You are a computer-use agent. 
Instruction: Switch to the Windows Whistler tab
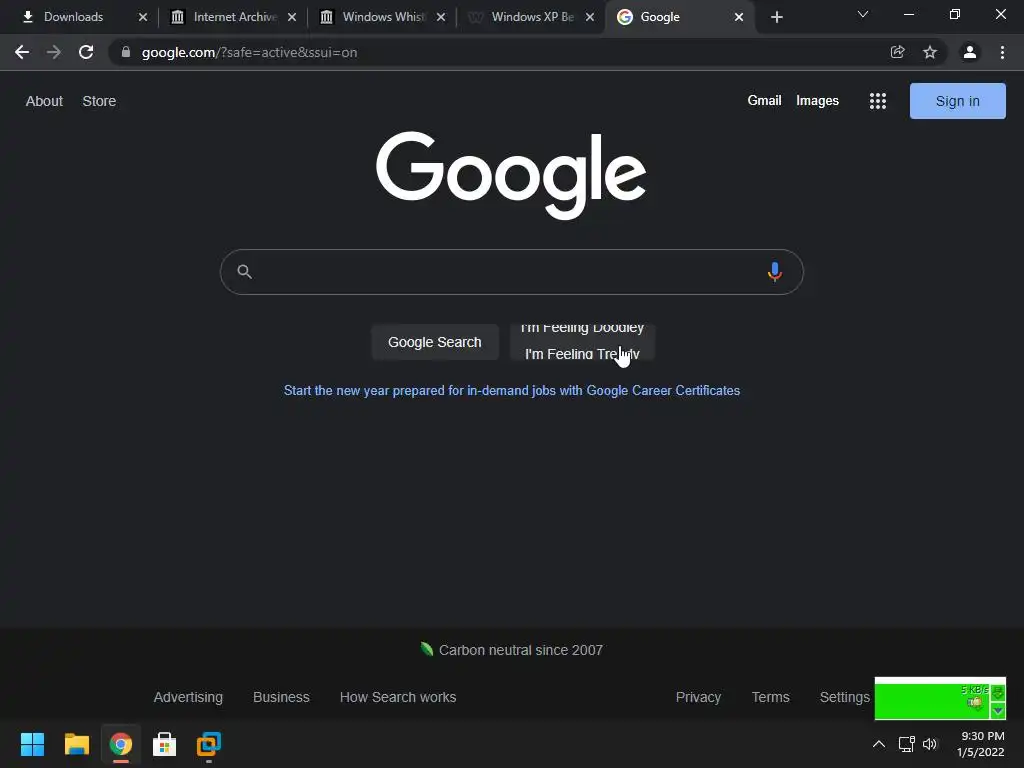372,17
